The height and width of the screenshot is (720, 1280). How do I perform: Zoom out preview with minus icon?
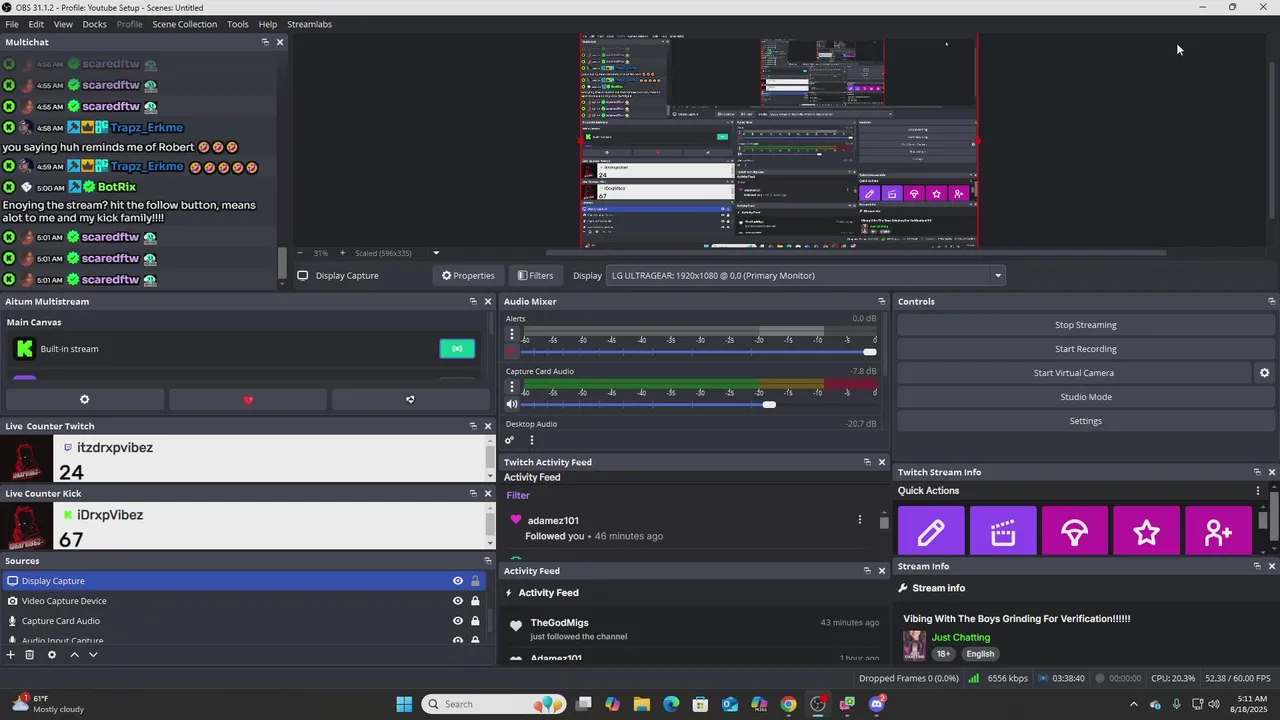(x=300, y=253)
